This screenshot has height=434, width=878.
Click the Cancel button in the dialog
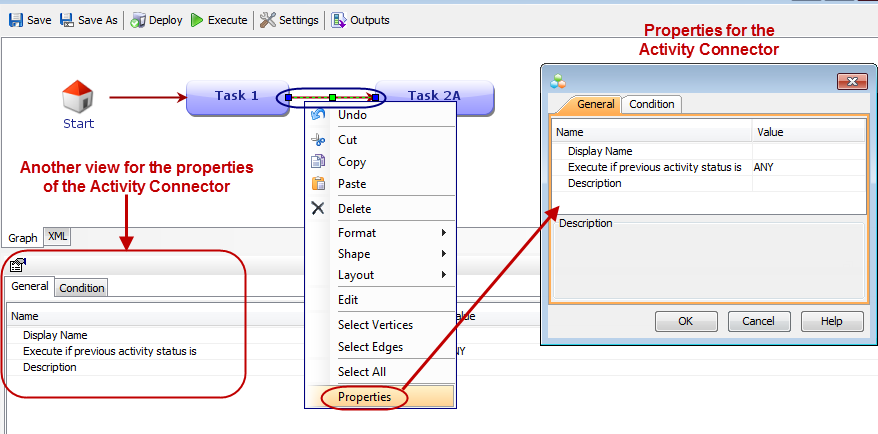(x=758, y=321)
